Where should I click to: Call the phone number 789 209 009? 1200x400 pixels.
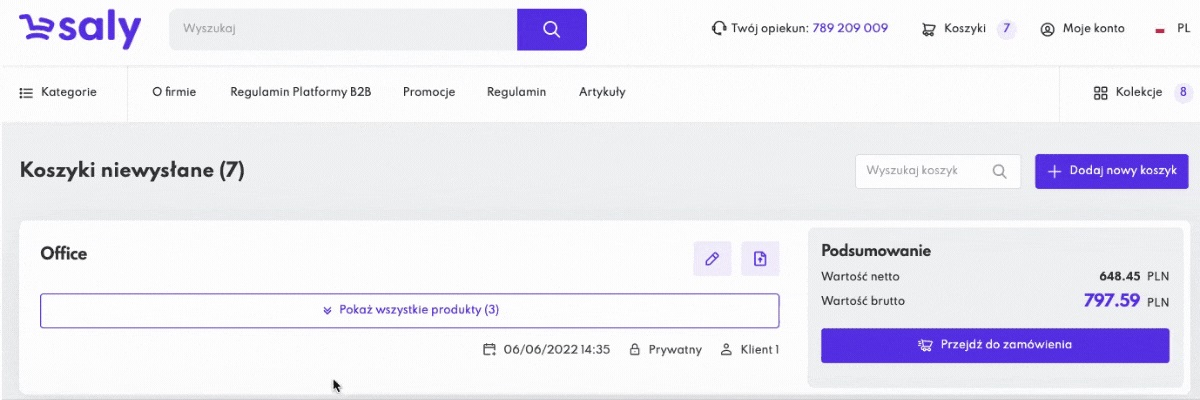click(849, 29)
